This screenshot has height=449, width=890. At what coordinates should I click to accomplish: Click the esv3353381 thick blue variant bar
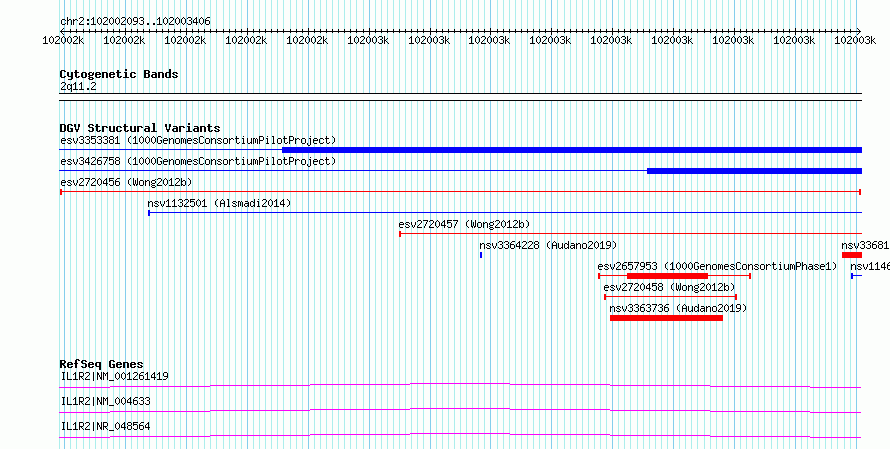pyautogui.click(x=572, y=150)
